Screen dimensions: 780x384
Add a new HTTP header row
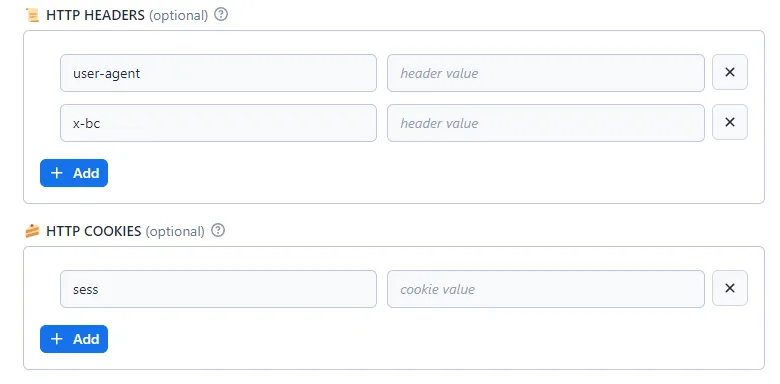click(x=74, y=173)
